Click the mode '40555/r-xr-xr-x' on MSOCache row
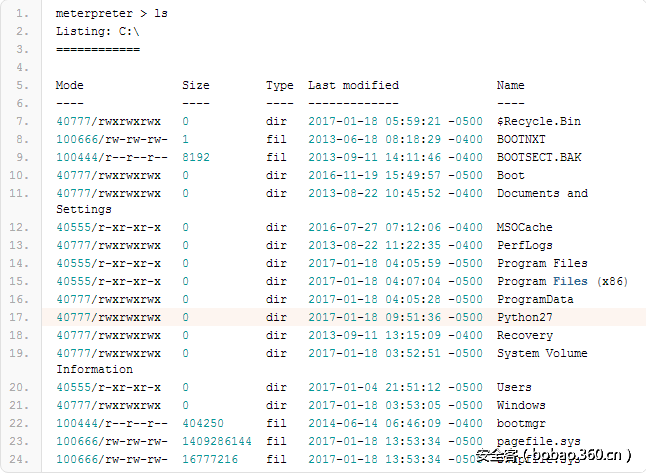This screenshot has width=646, height=473. 108,227
